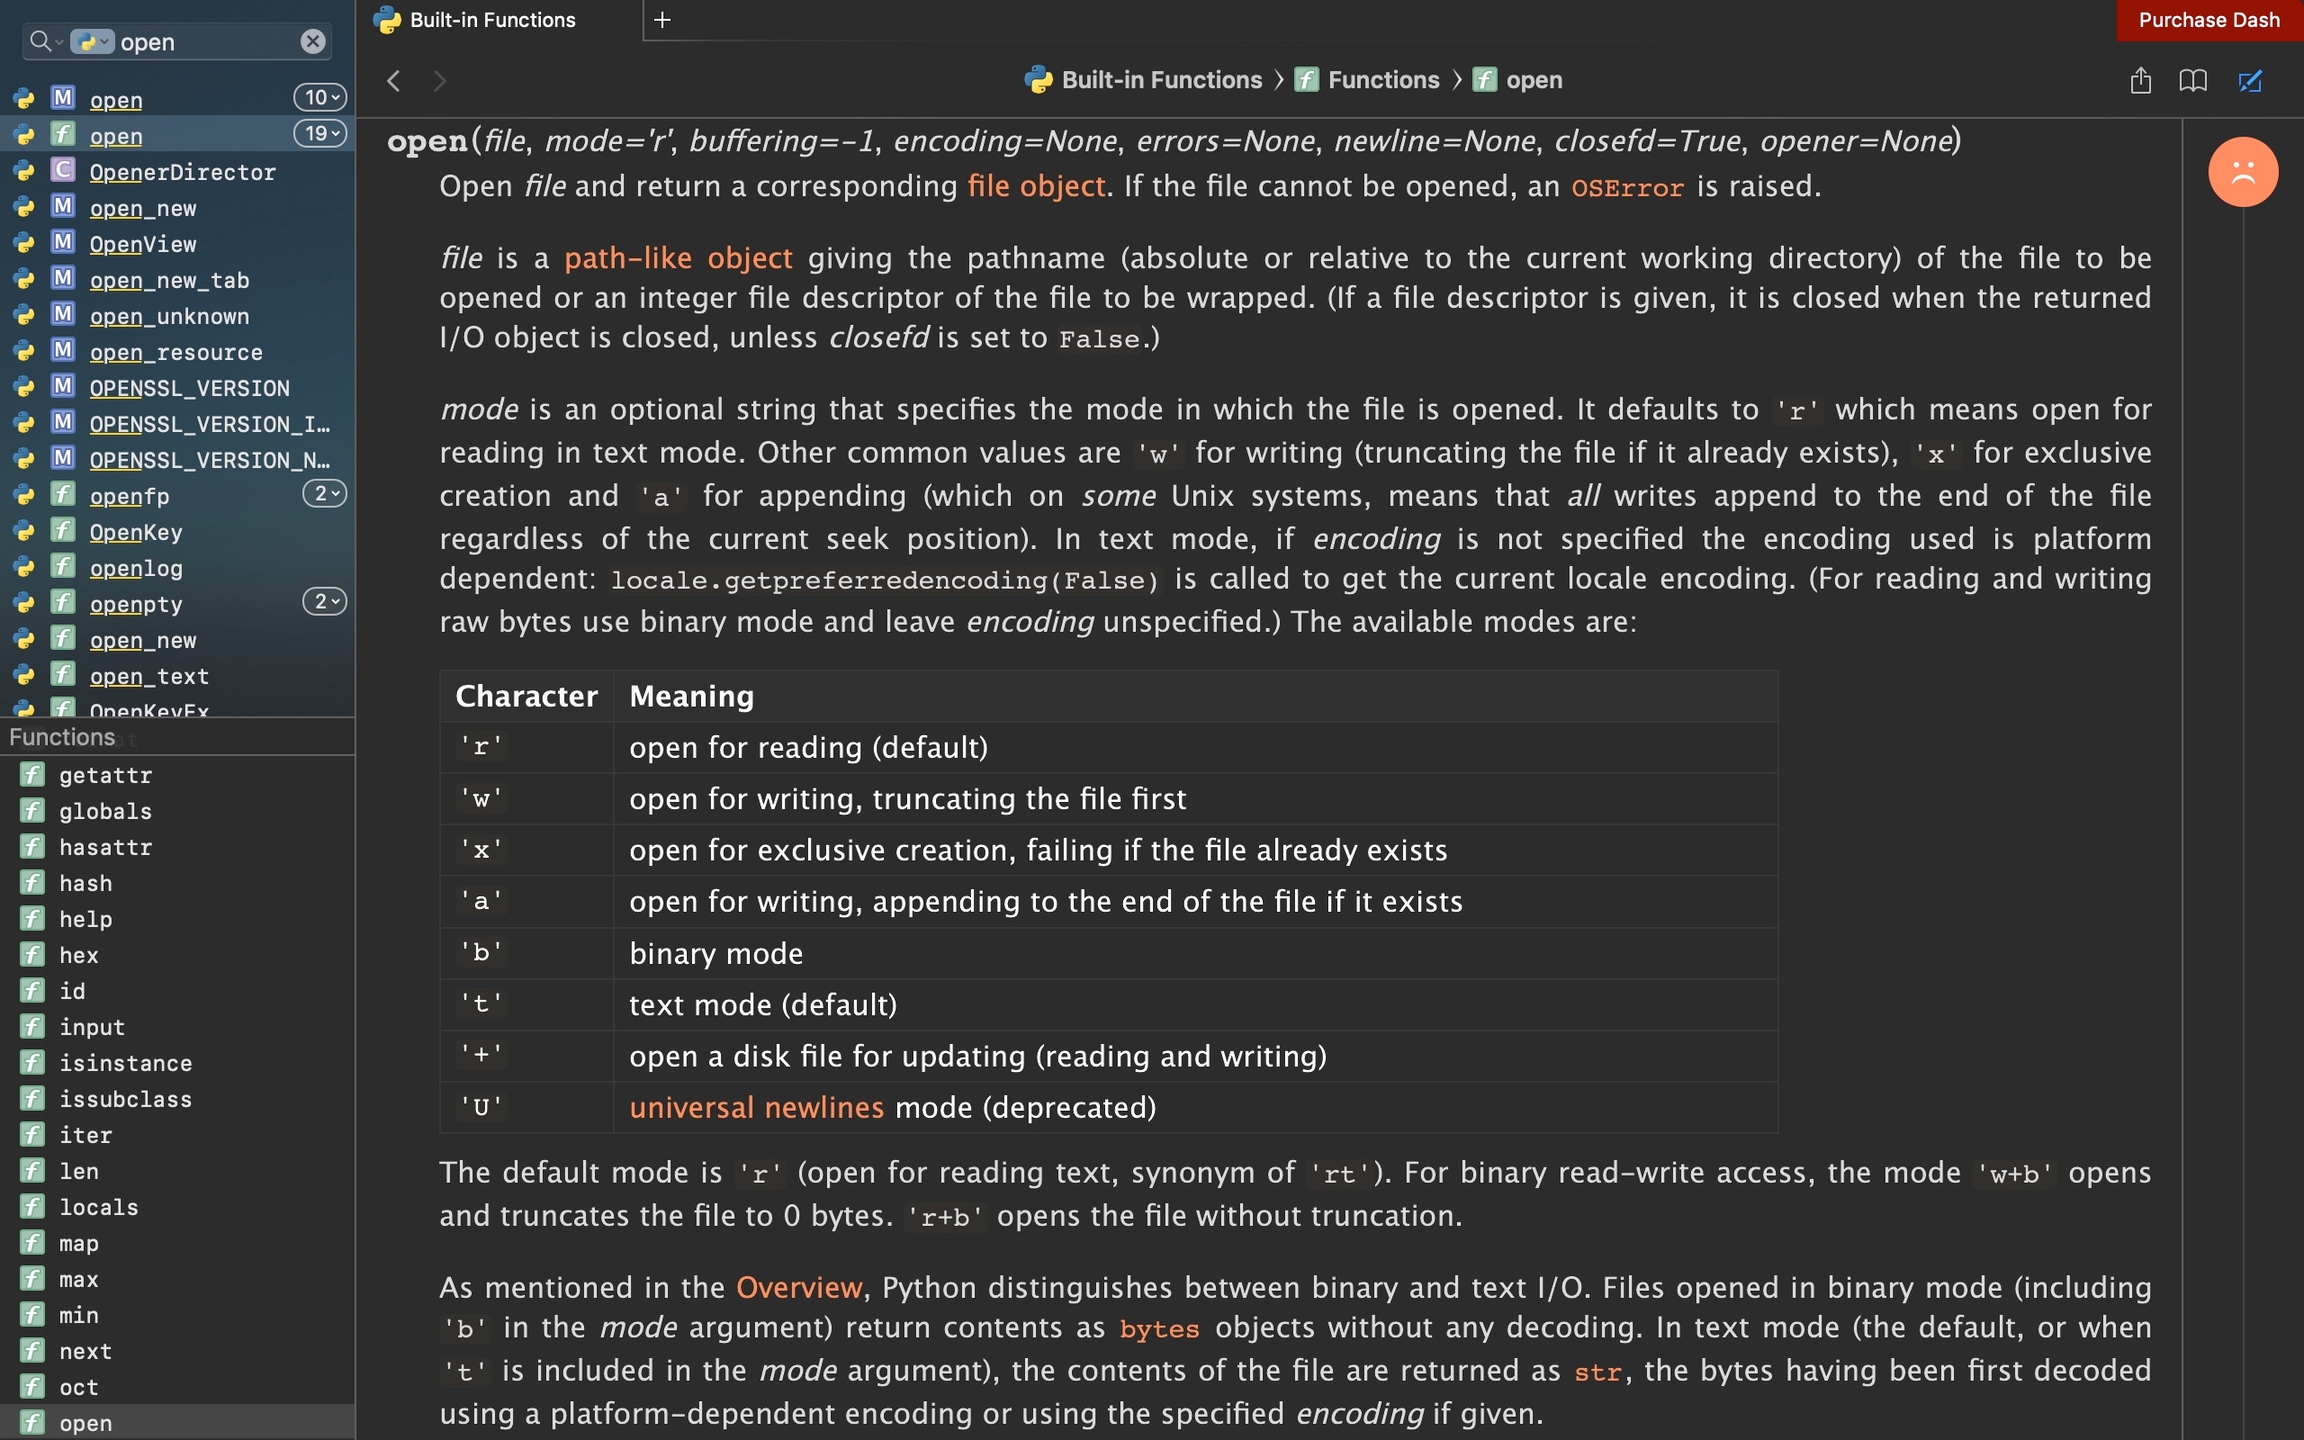2304x1440 pixels.
Task: Open the docset filter dropdown in search
Action: [93, 41]
